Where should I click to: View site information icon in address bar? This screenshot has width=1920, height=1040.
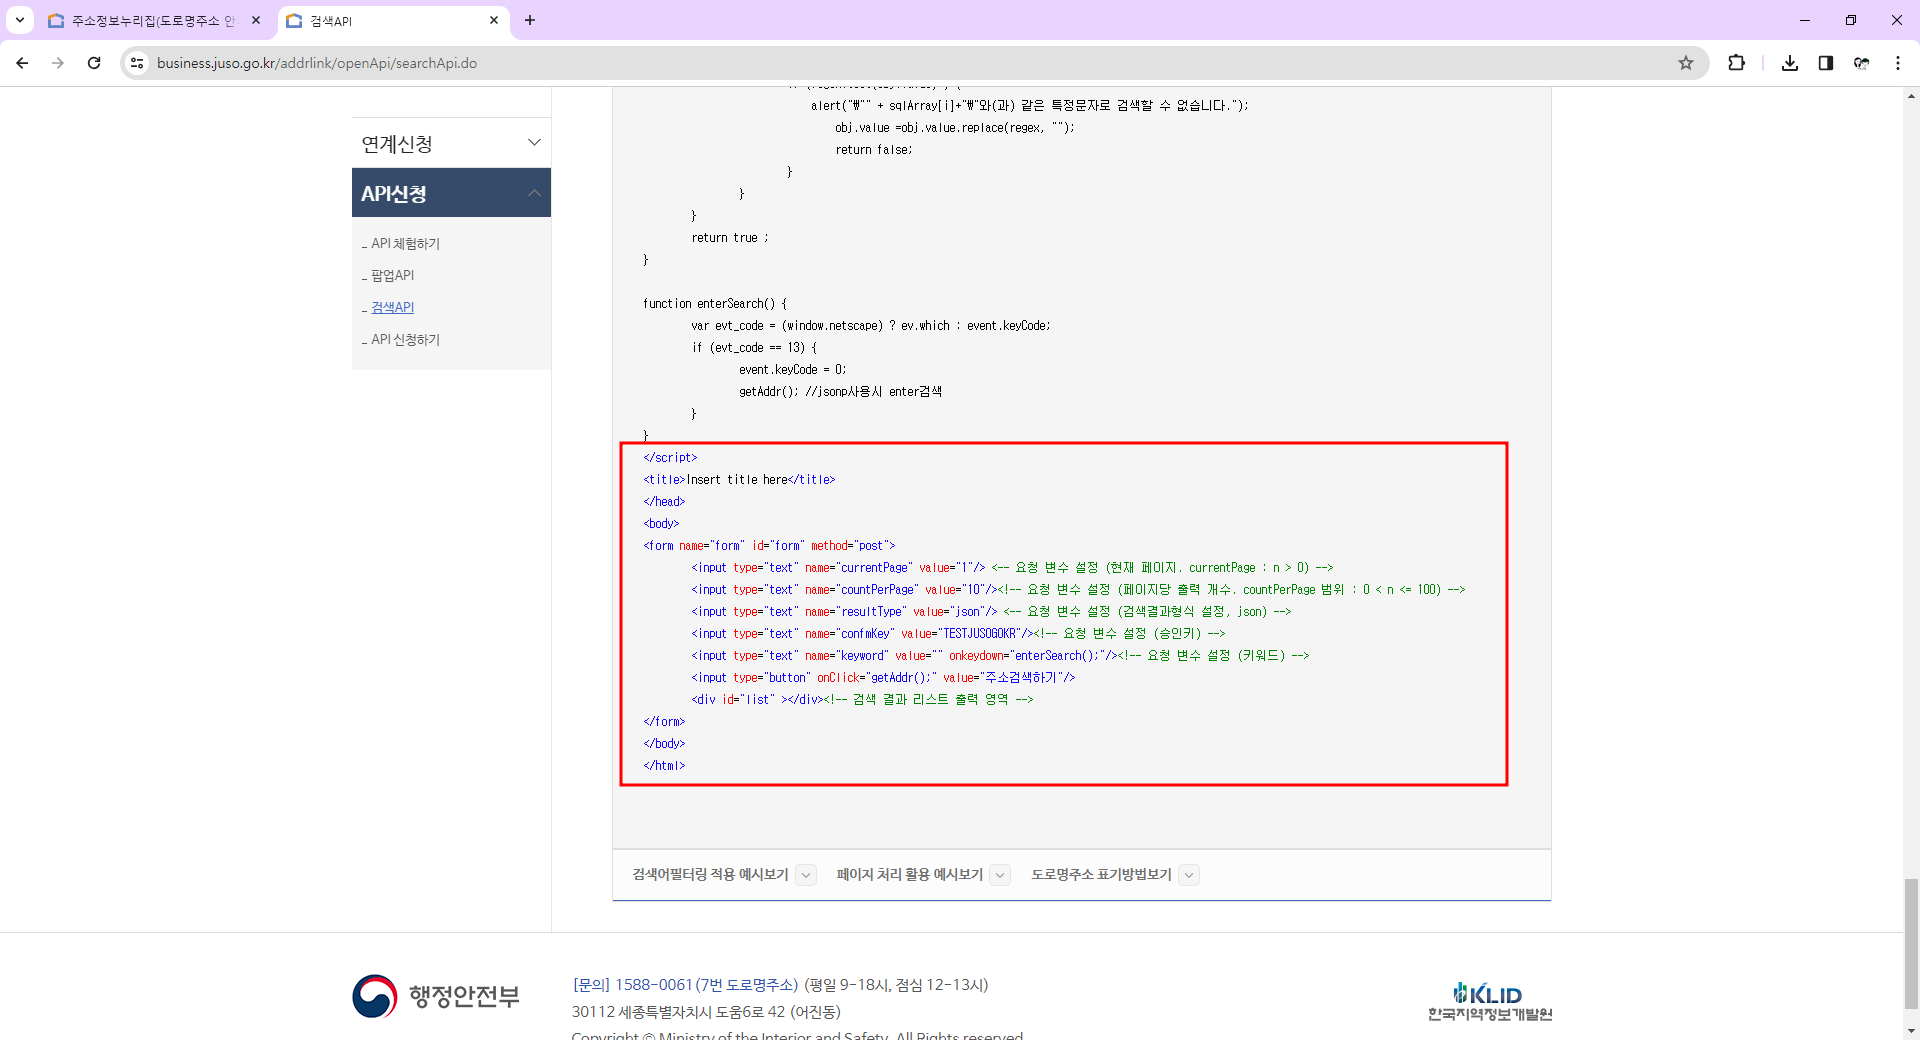[137, 63]
